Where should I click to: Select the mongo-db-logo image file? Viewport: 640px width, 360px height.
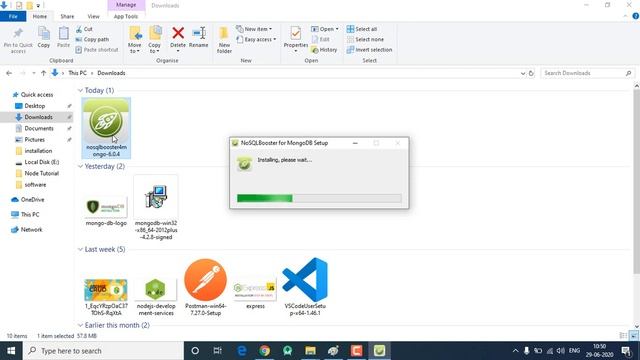106,211
